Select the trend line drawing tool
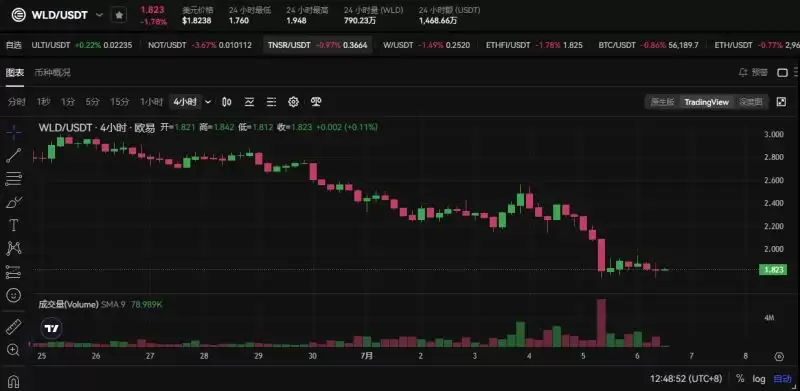This screenshot has height=391, width=800. [x=14, y=156]
